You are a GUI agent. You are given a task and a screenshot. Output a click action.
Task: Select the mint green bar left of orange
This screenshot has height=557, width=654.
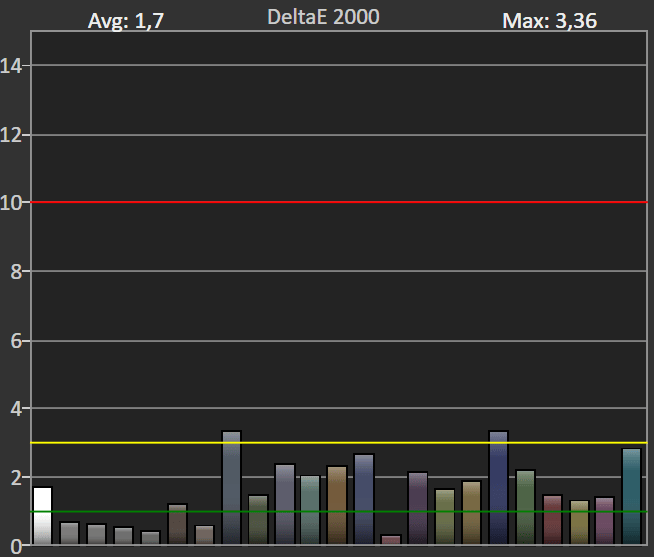(x=310, y=510)
